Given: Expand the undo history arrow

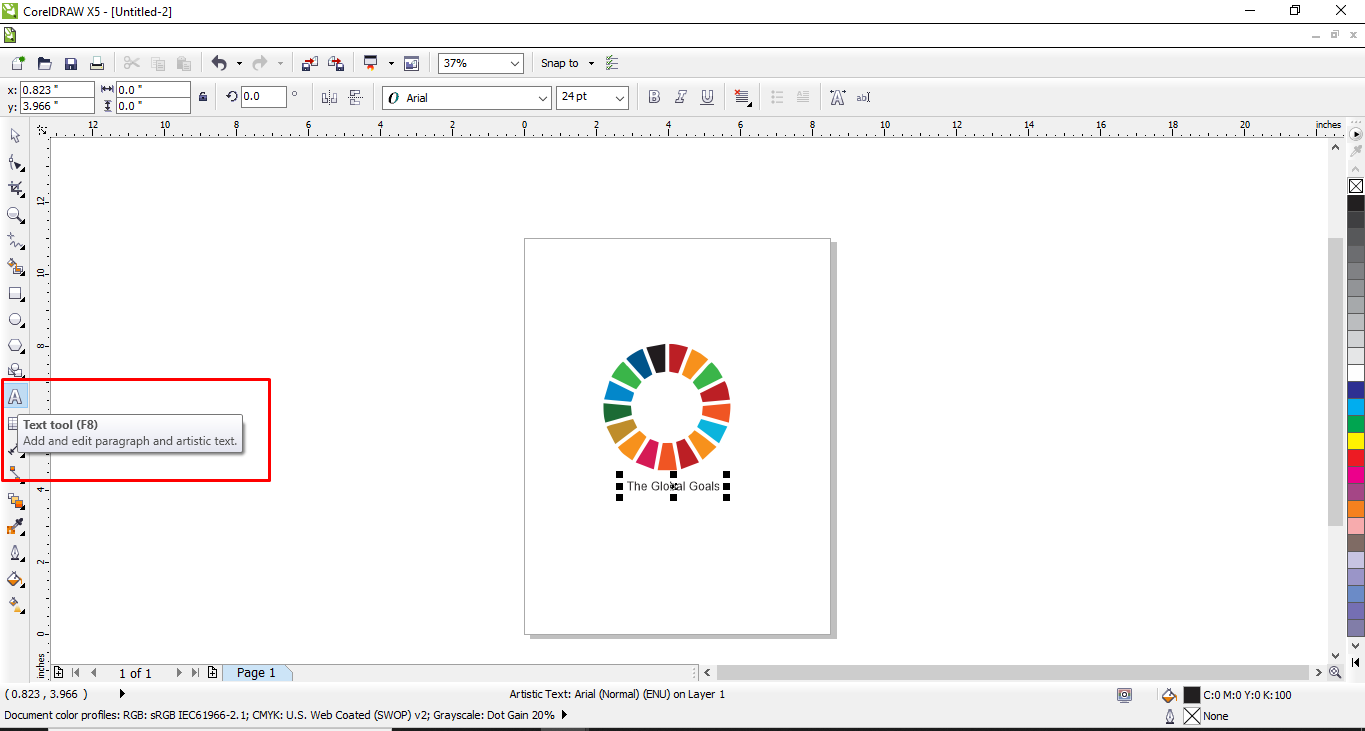Looking at the screenshot, I should click(x=239, y=63).
